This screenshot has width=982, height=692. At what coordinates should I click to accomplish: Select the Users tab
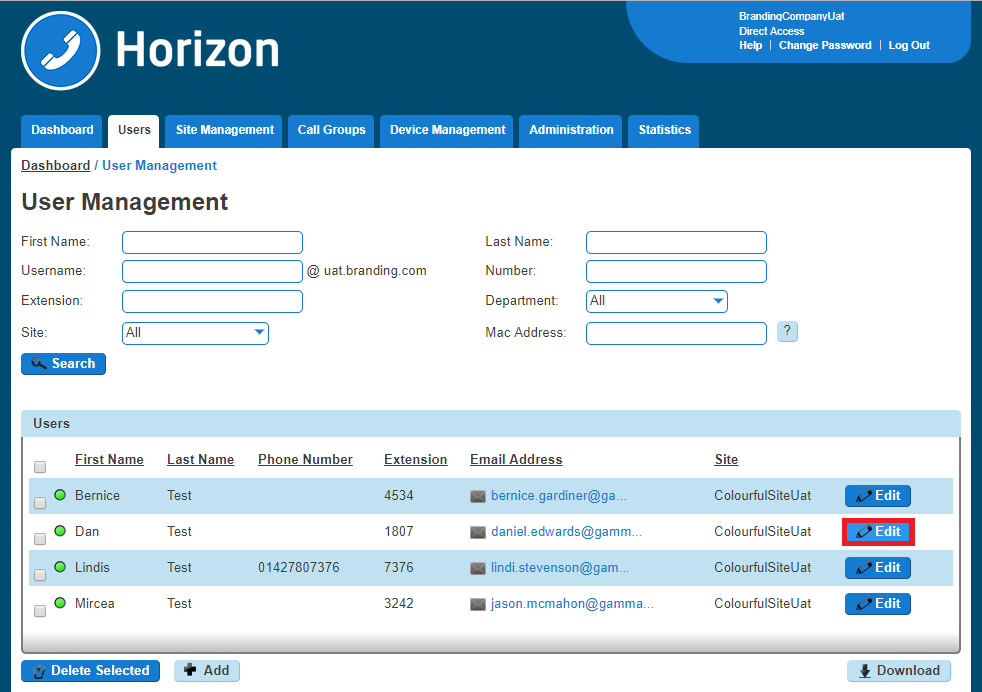134,130
